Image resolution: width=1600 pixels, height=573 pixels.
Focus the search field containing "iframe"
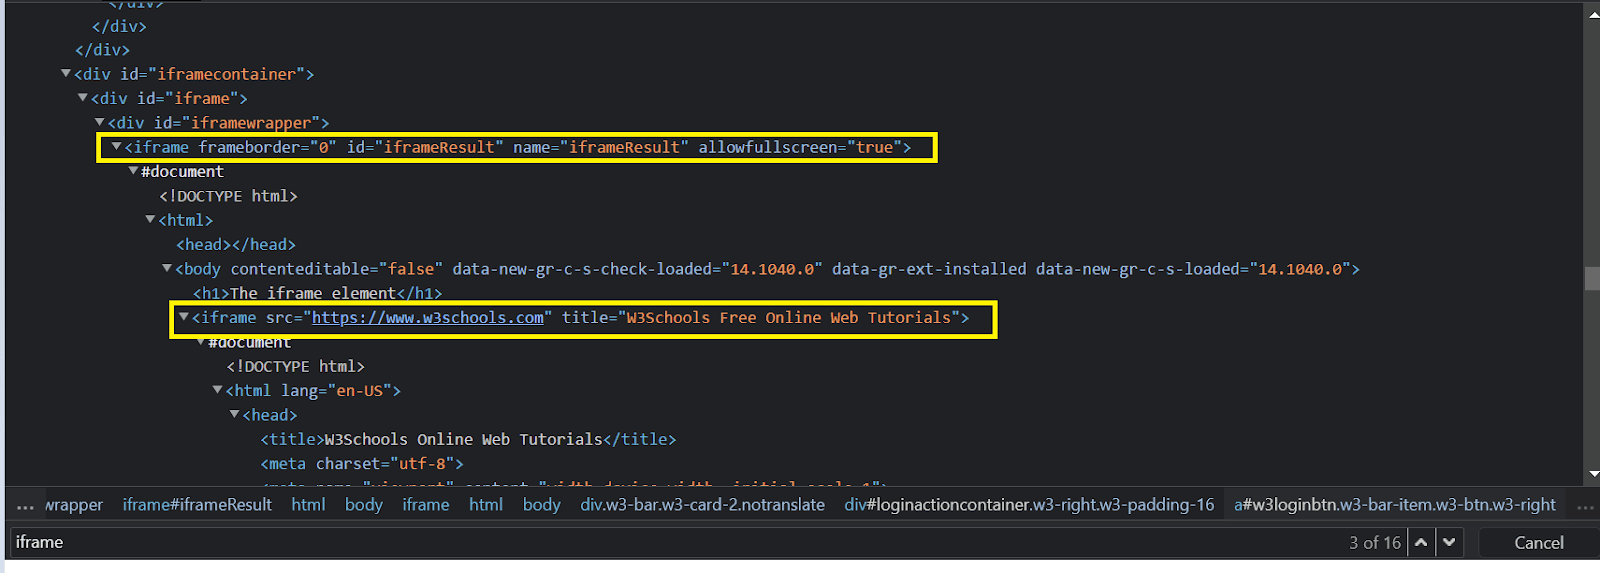pyautogui.click(x=600, y=542)
